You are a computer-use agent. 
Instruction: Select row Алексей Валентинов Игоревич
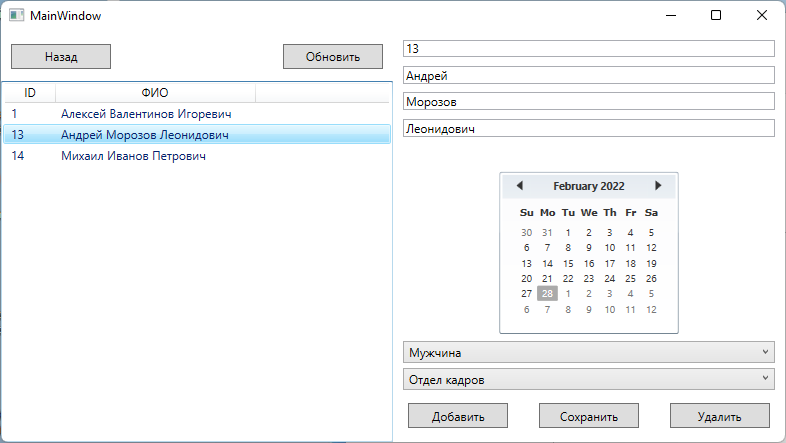pos(197,114)
